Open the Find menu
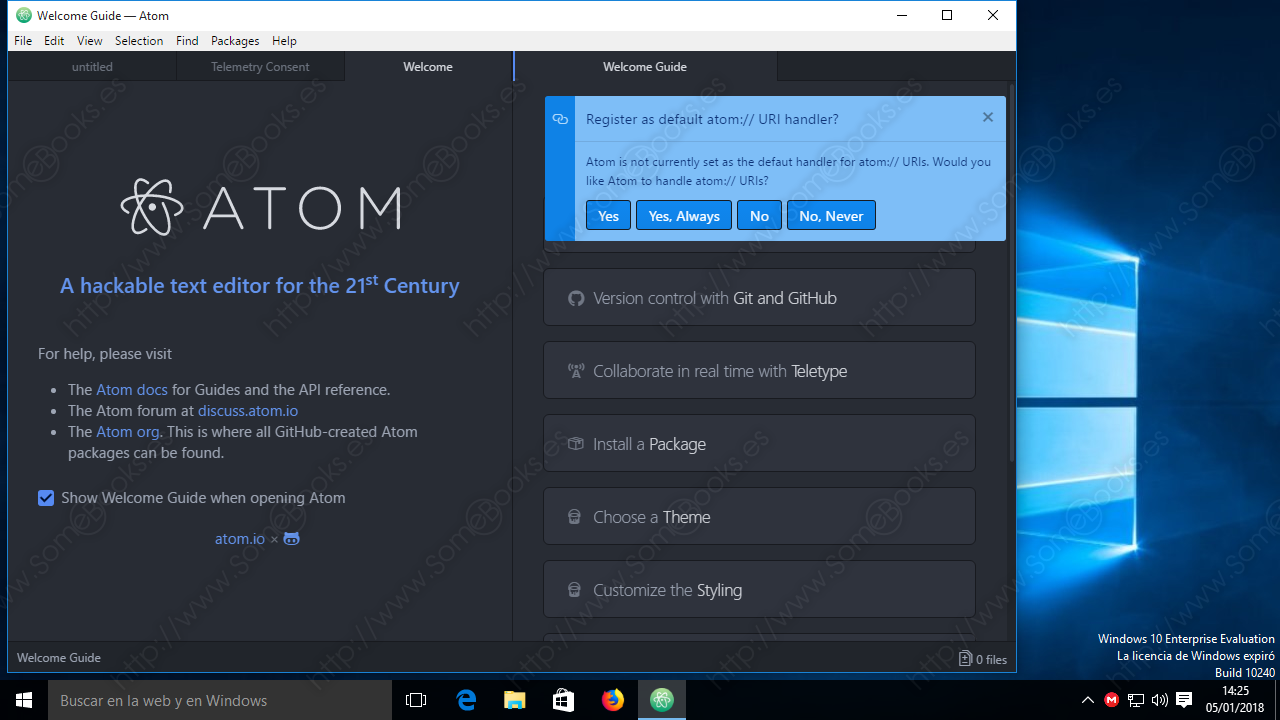This screenshot has width=1280, height=720. [x=187, y=41]
